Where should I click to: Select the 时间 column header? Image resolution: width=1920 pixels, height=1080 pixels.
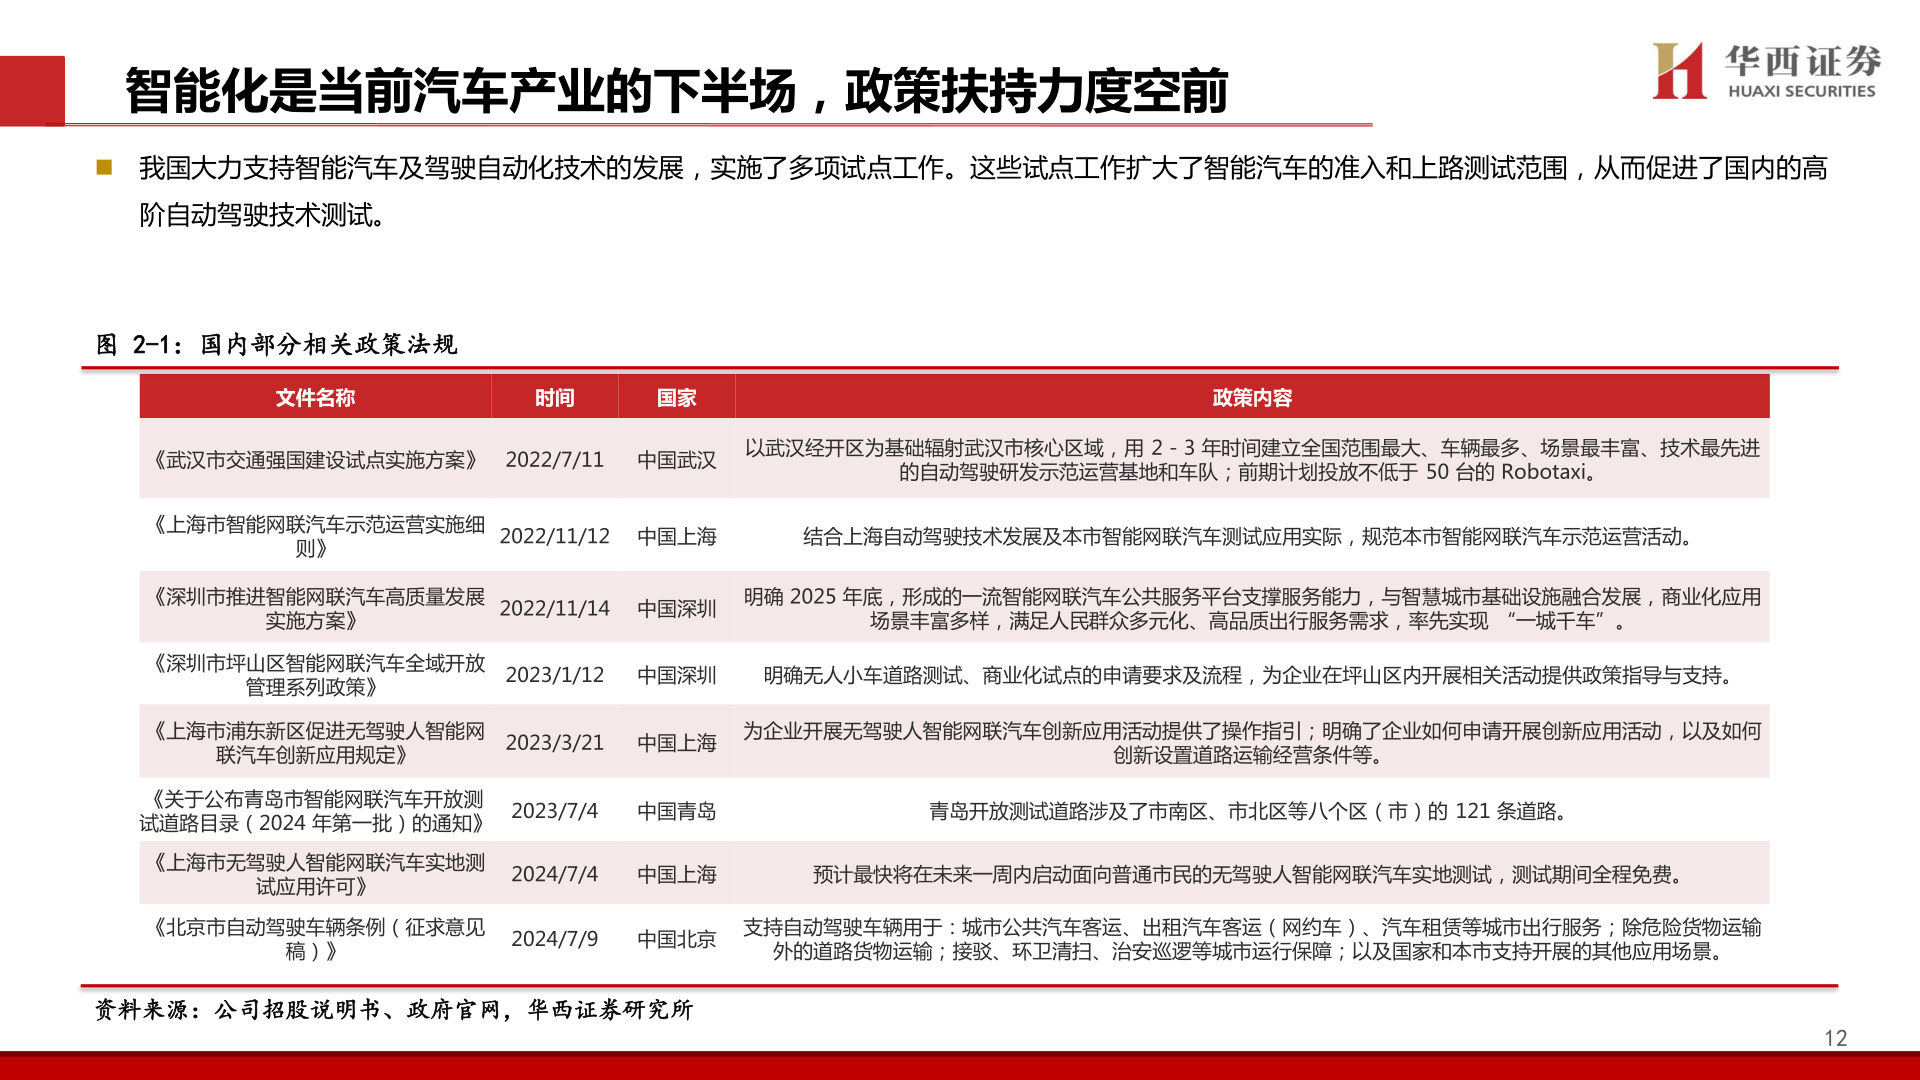coord(555,397)
